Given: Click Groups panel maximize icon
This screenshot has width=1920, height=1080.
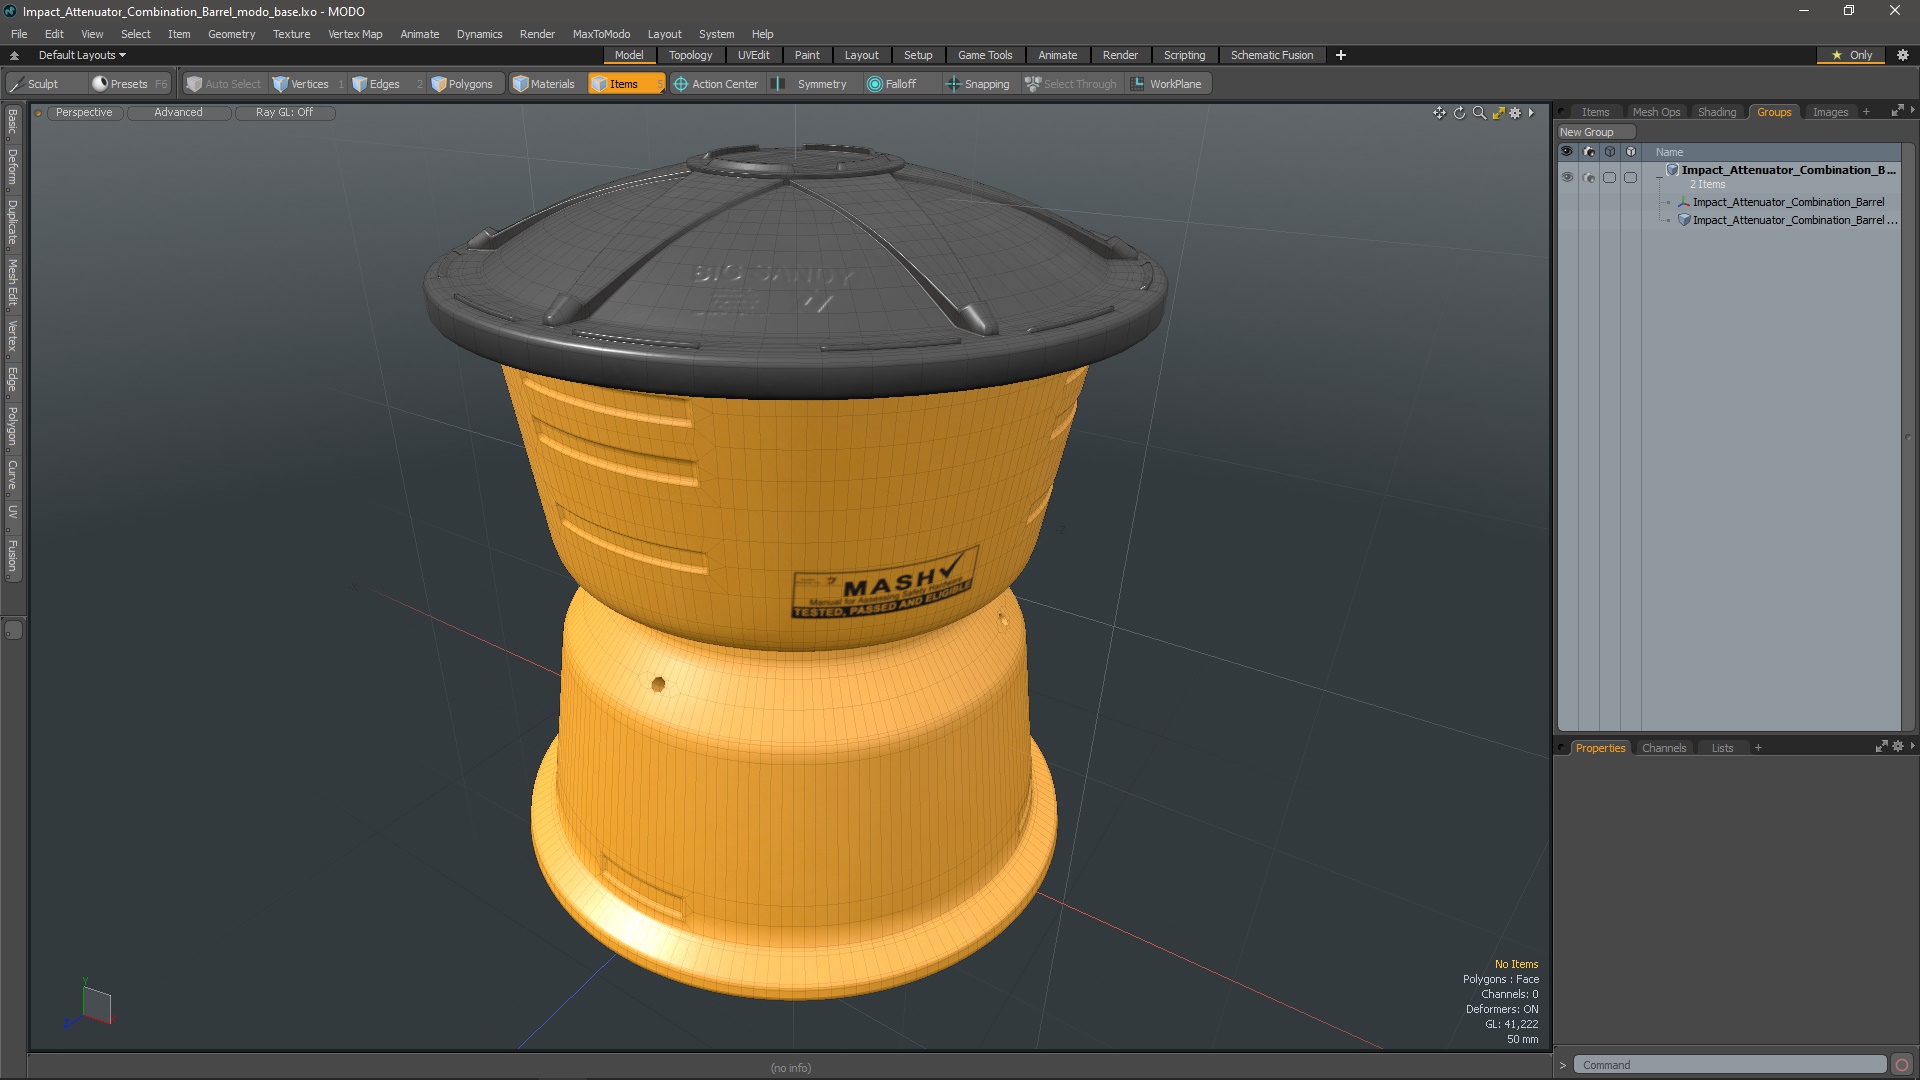Looking at the screenshot, I should coord(1897,111).
